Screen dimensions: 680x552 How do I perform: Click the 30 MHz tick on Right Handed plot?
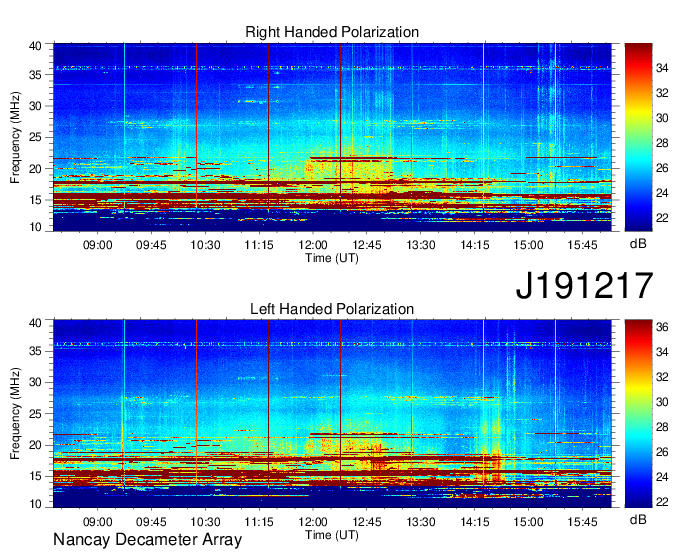point(35,106)
